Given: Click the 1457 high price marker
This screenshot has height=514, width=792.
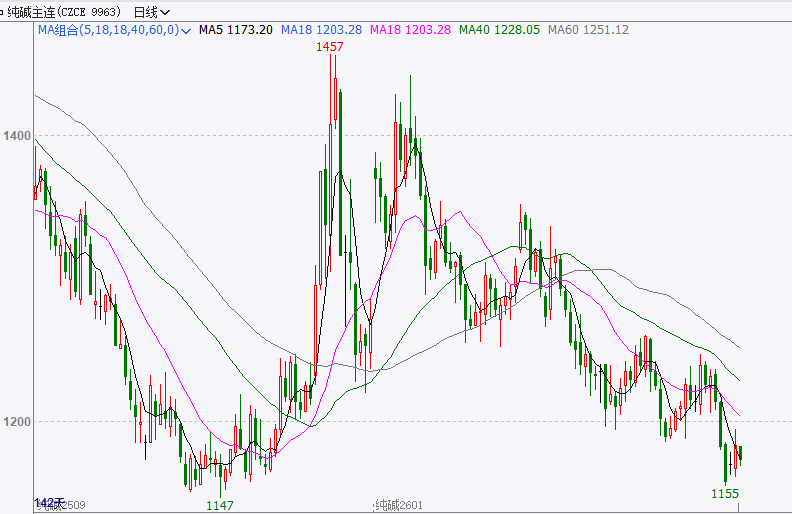Looking at the screenshot, I should (330, 47).
